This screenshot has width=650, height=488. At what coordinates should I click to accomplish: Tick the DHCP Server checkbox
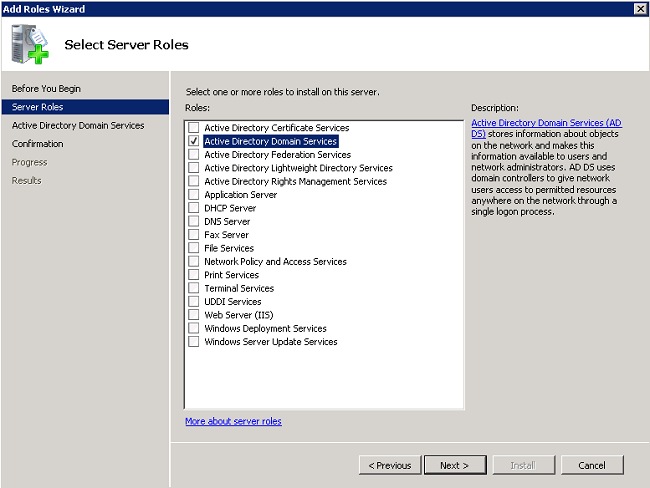click(193, 208)
